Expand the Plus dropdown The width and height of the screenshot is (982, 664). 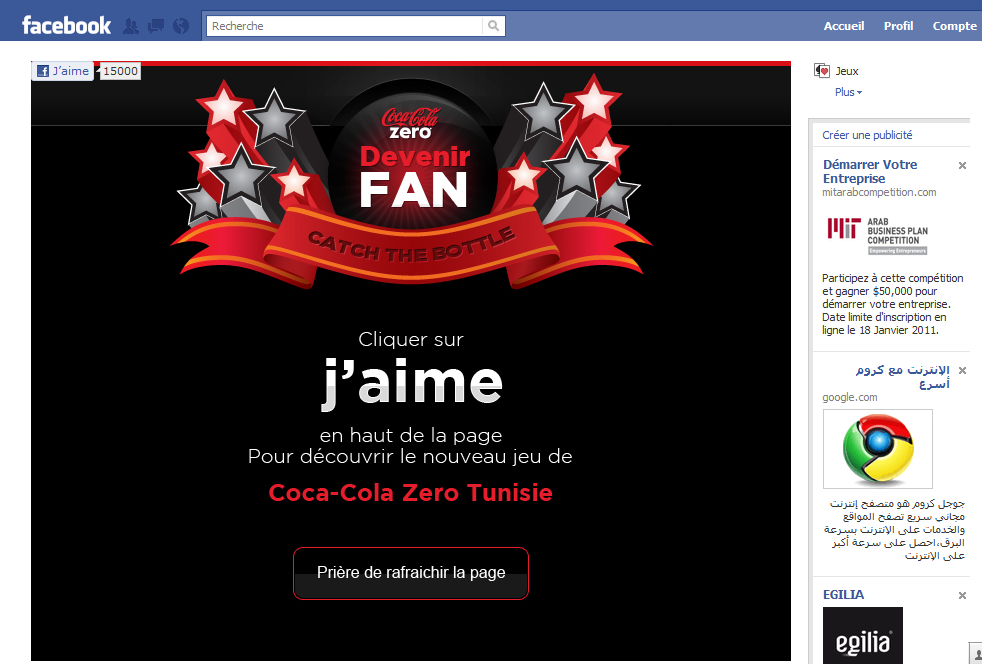(x=848, y=92)
